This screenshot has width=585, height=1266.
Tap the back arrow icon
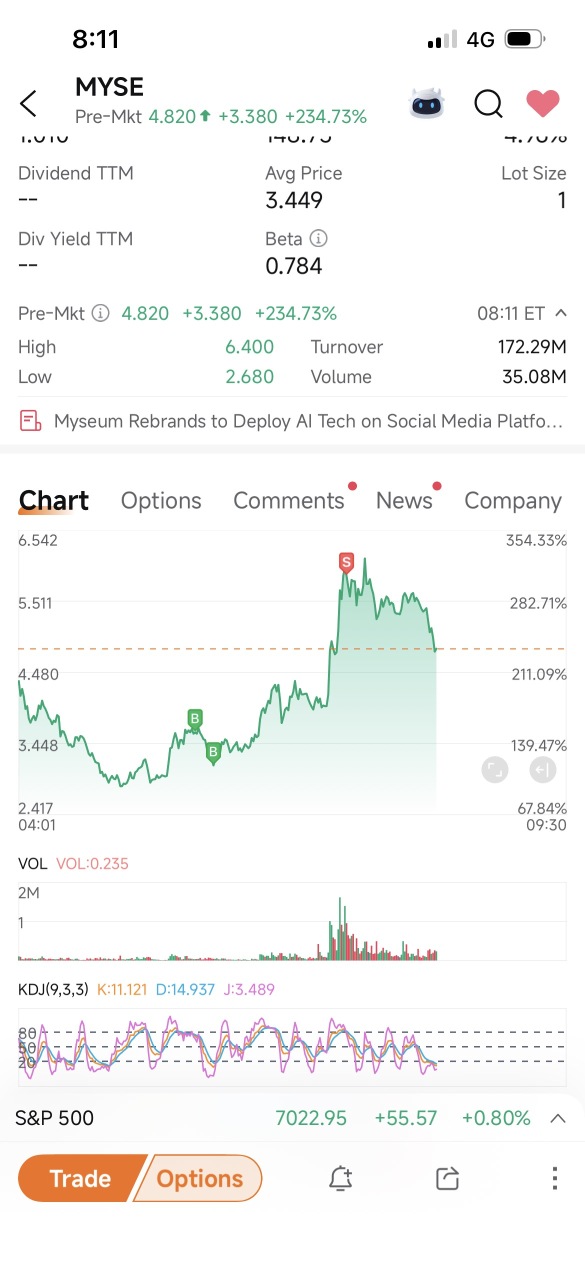(x=28, y=103)
